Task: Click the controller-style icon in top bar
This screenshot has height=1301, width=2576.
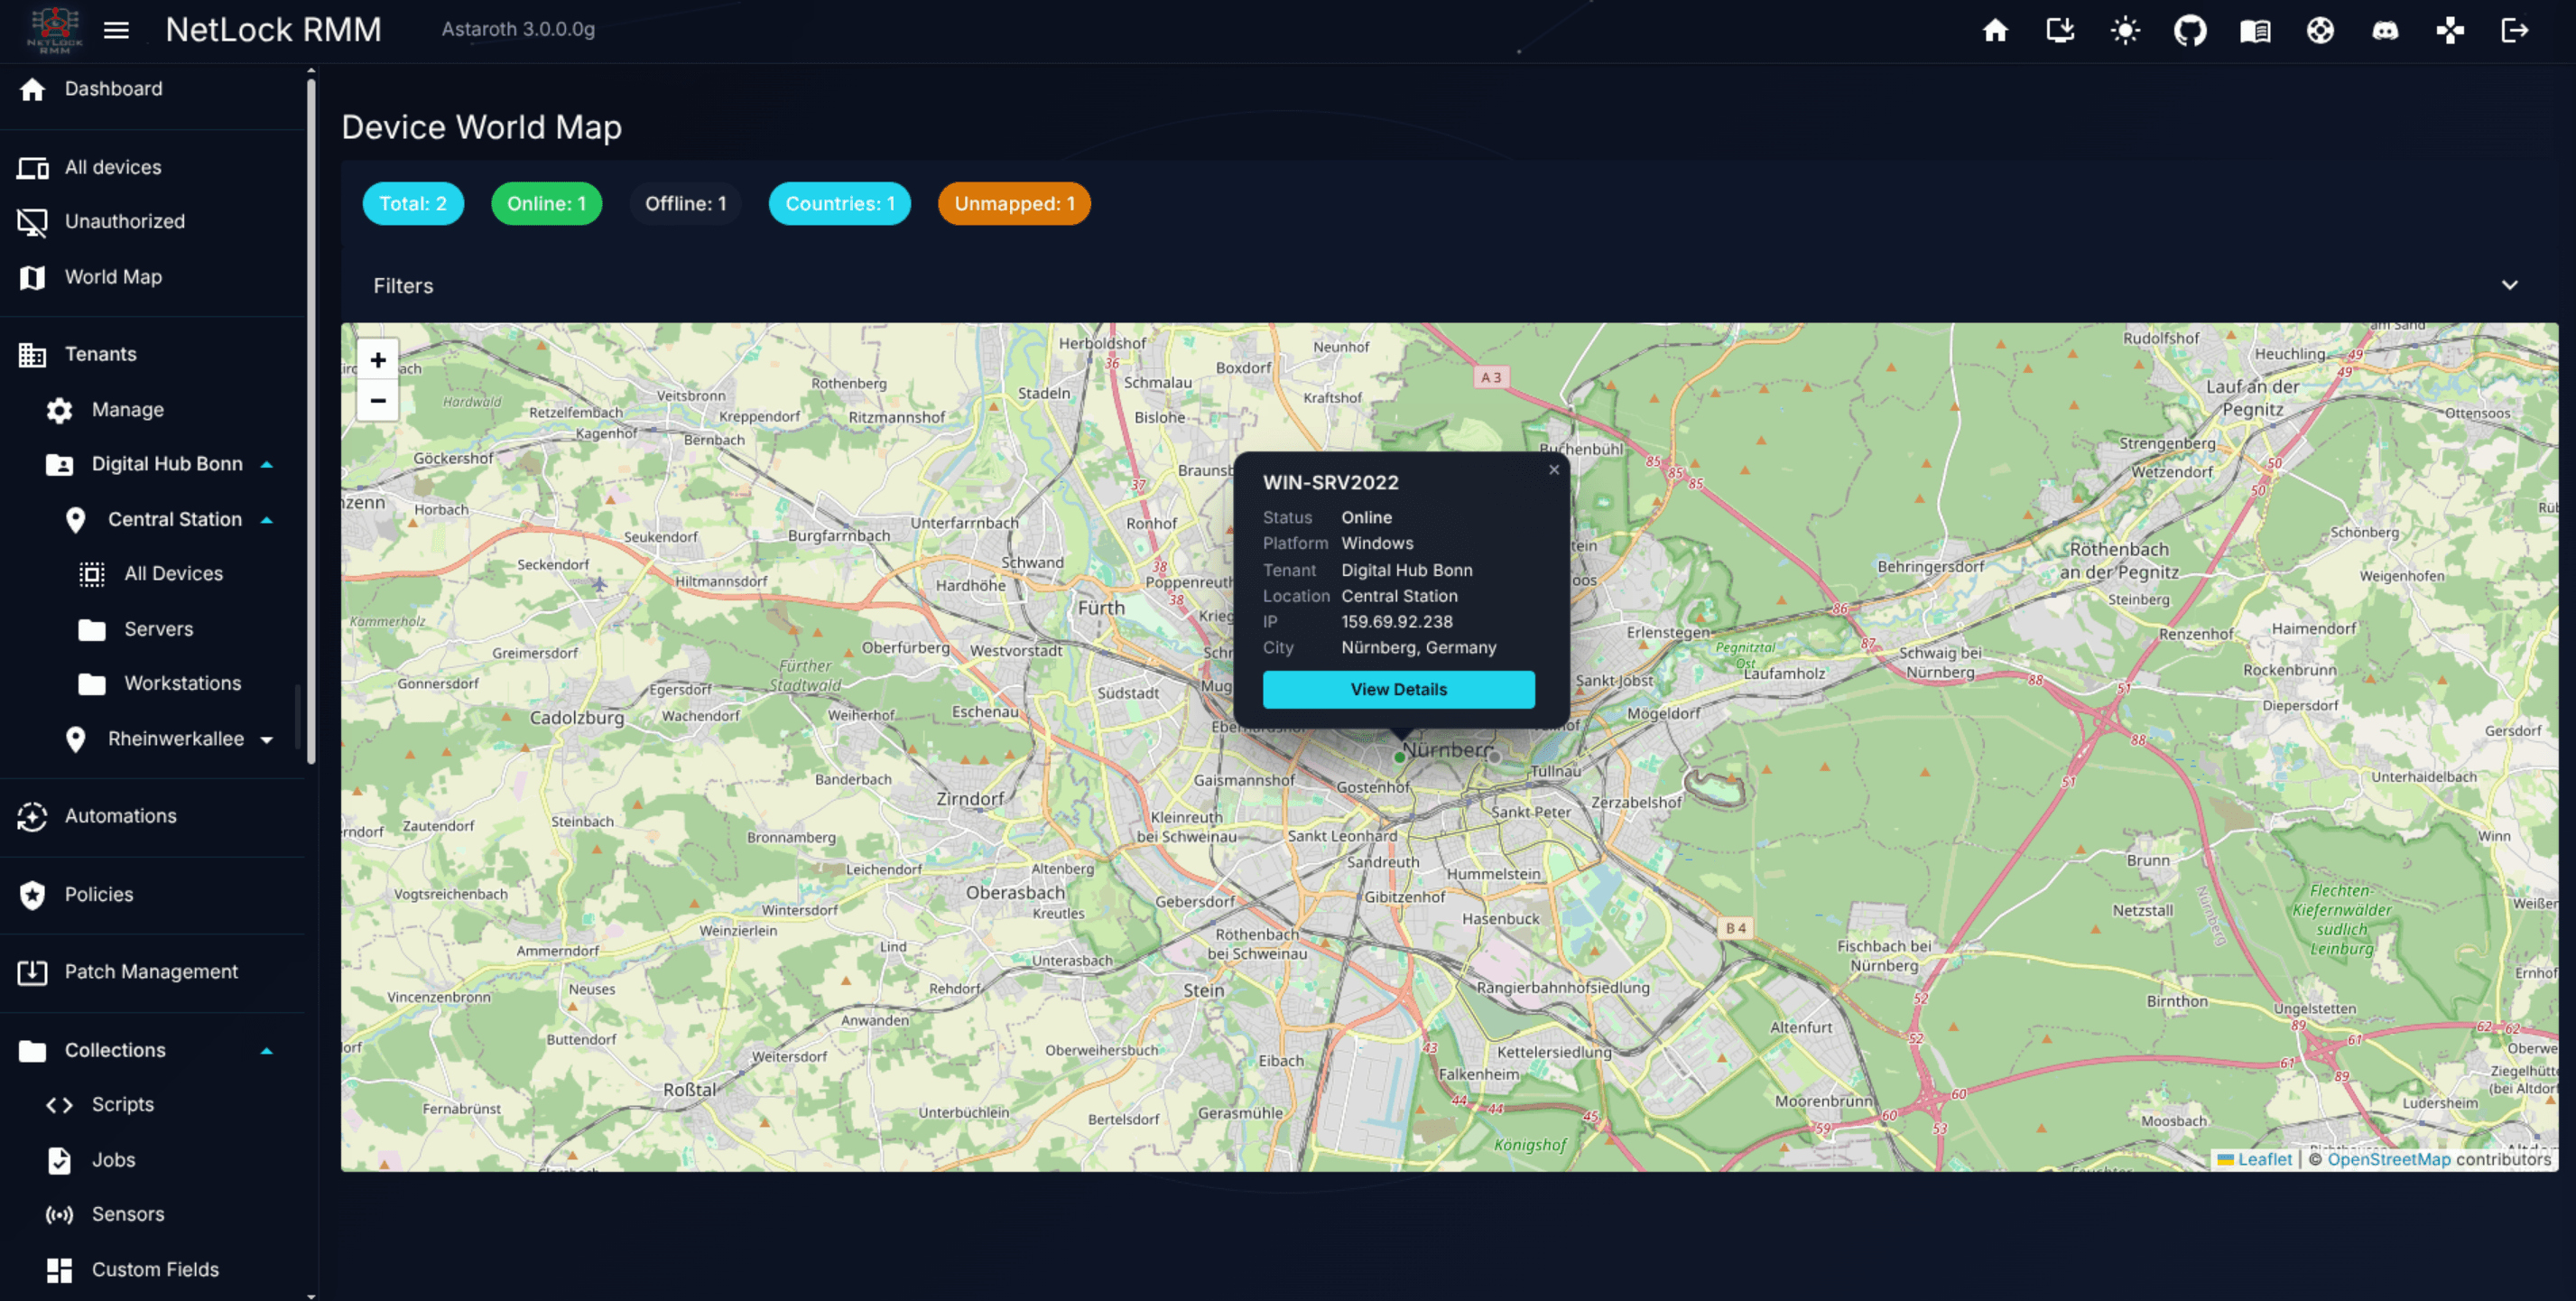Action: pos(2450,30)
